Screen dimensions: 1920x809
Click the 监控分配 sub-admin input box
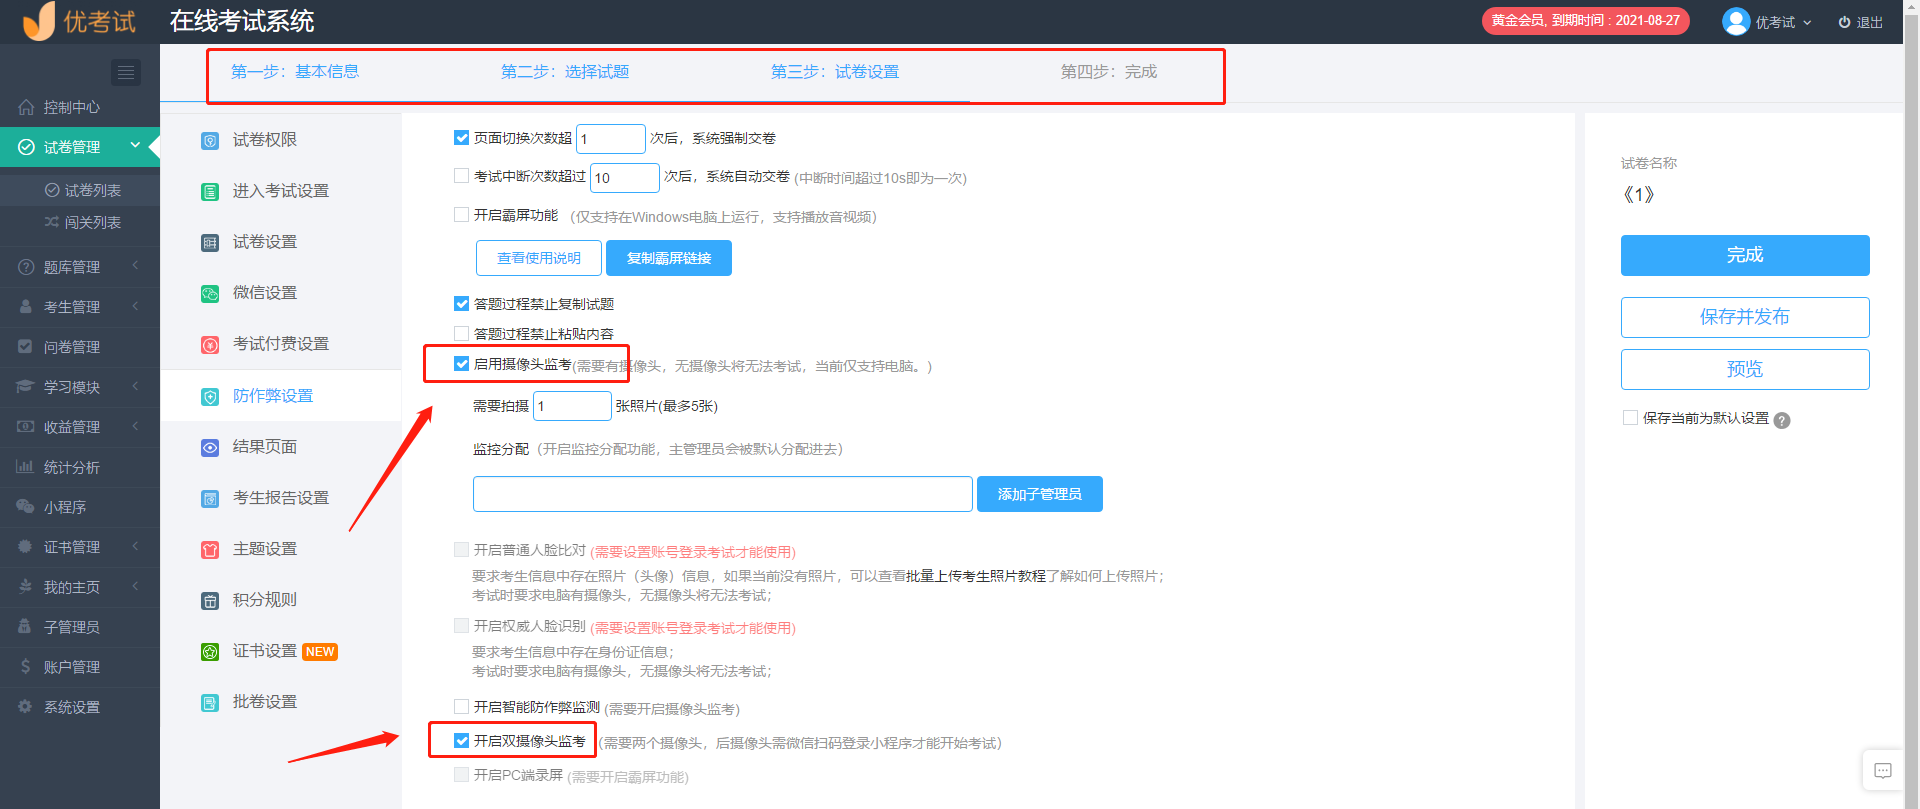click(x=723, y=494)
